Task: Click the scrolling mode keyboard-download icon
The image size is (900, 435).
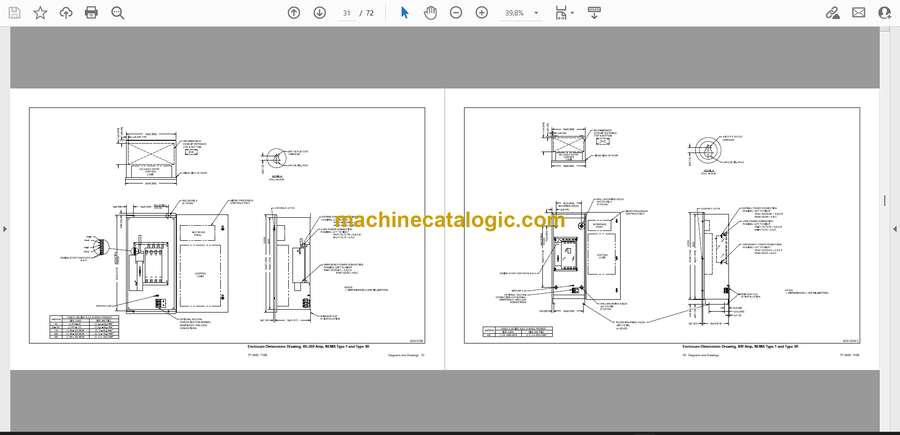Action: coord(594,13)
